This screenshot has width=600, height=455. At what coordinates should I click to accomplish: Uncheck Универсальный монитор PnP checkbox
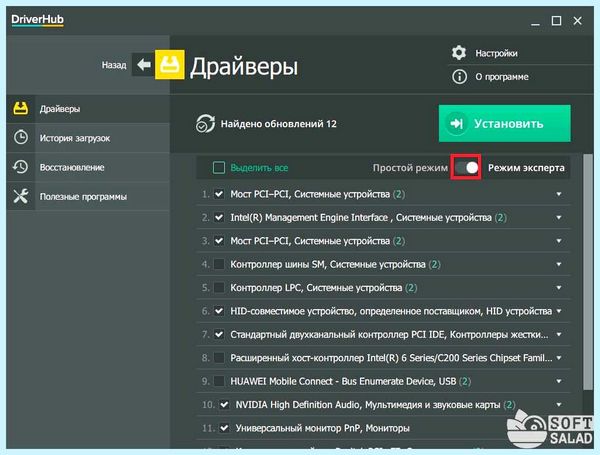click(x=224, y=428)
